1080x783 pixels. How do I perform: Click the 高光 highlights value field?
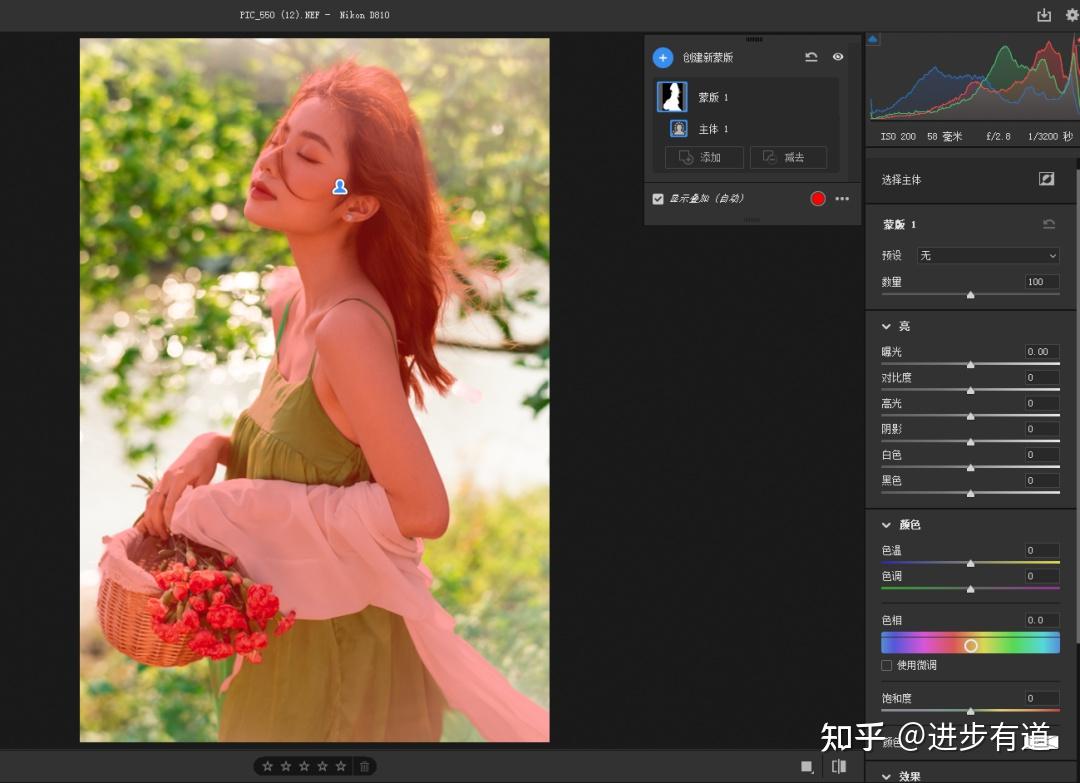1041,403
